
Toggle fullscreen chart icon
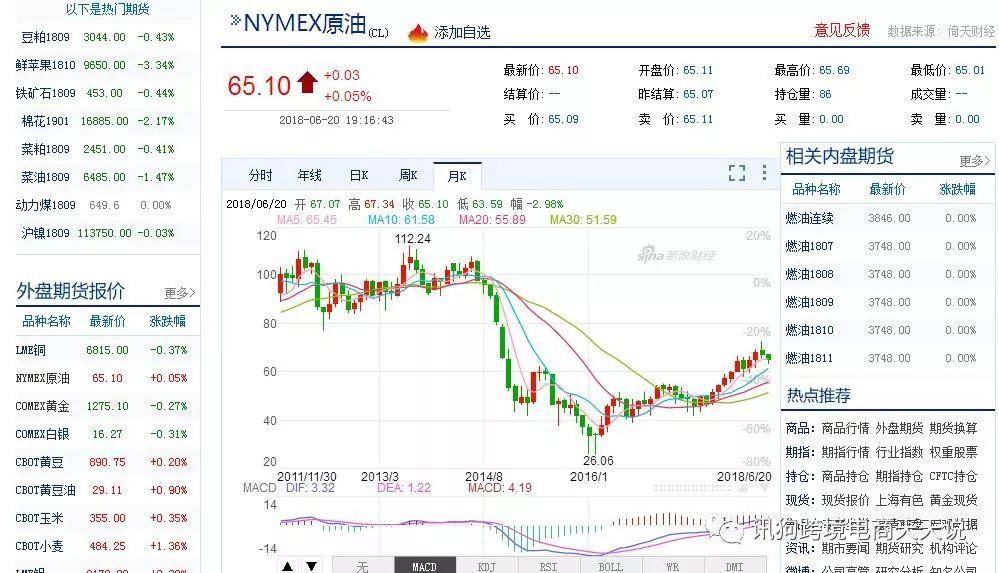tap(737, 173)
